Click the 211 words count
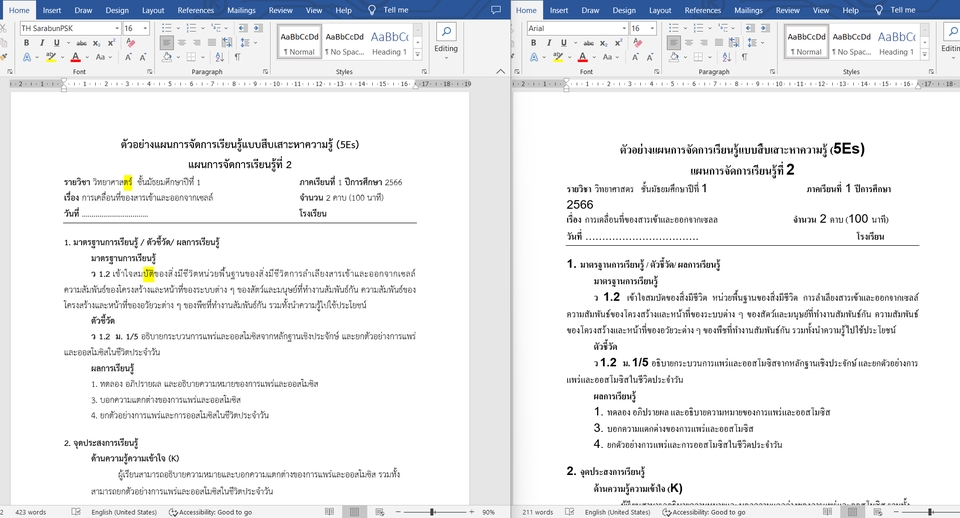 tap(538, 512)
